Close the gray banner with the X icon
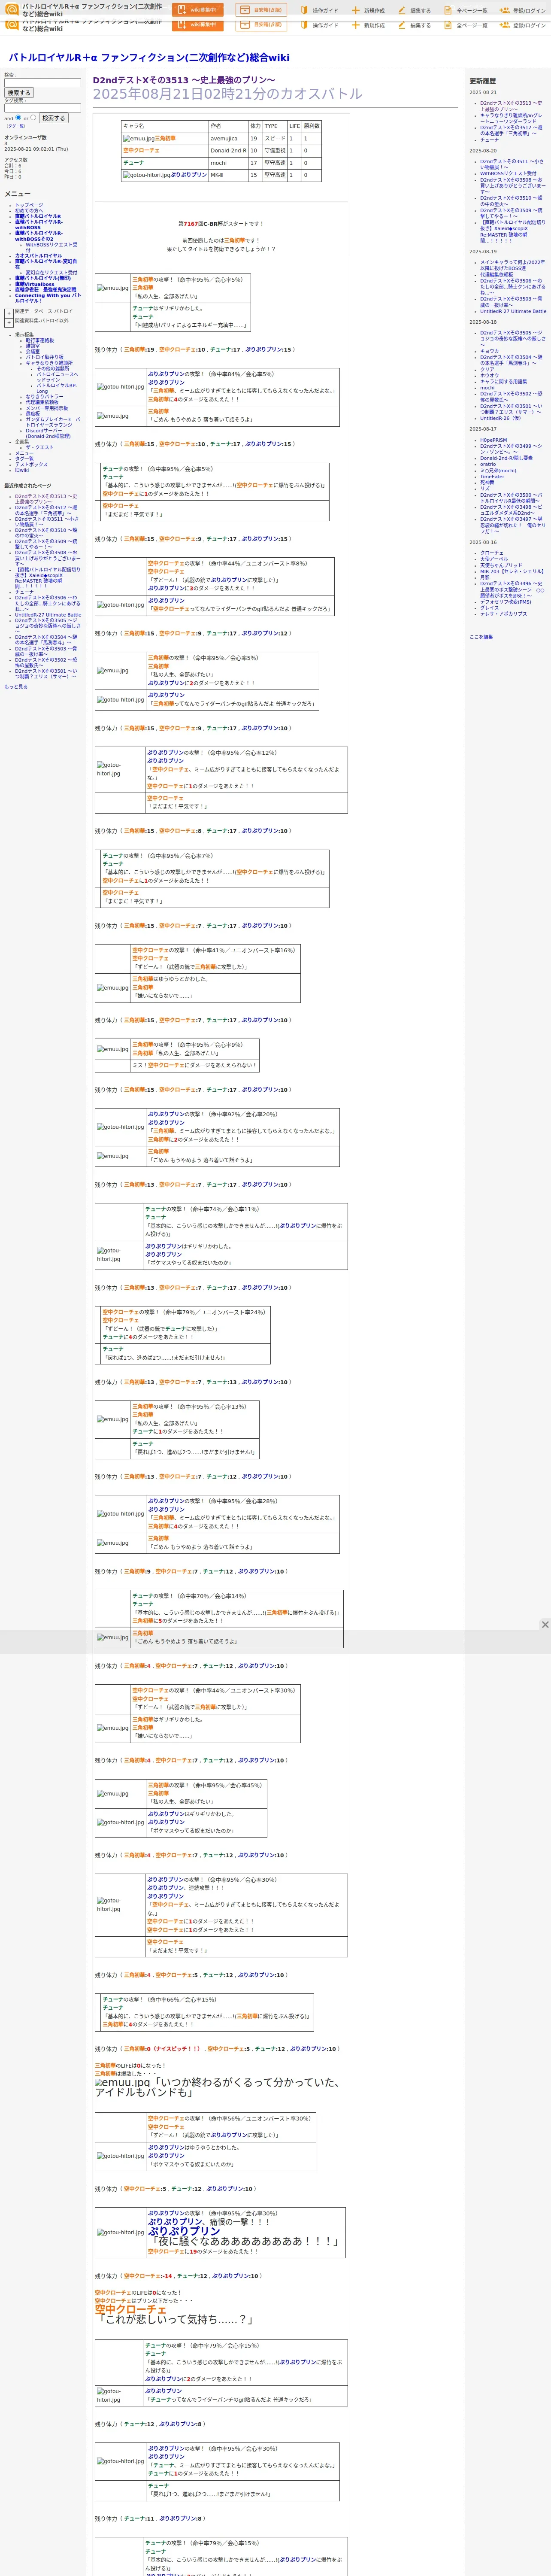Image resolution: width=551 pixels, height=2576 pixels. (x=545, y=1625)
